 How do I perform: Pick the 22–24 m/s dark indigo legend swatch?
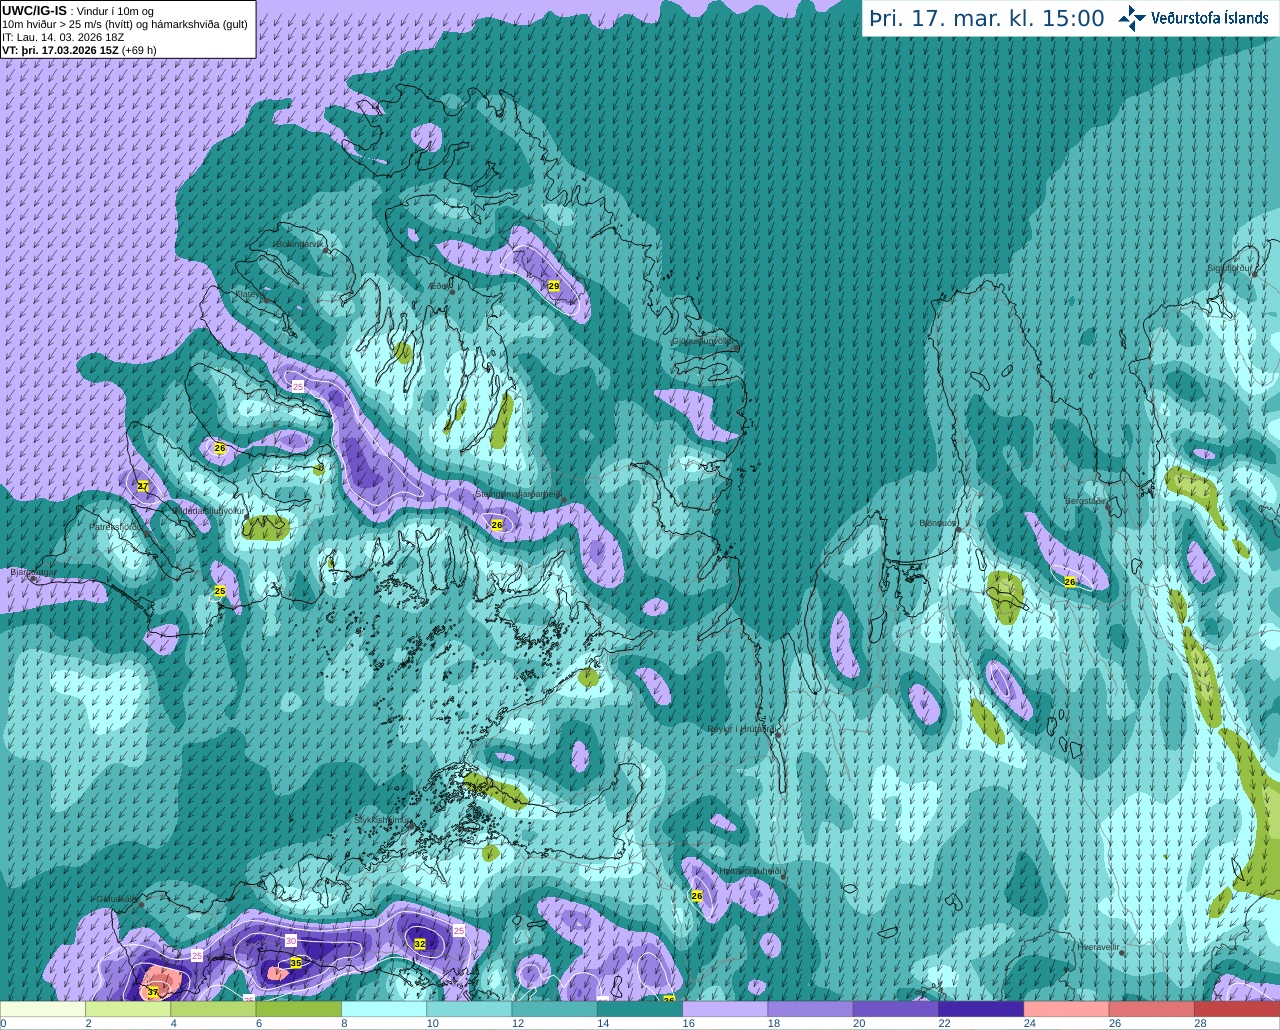tap(982, 1009)
